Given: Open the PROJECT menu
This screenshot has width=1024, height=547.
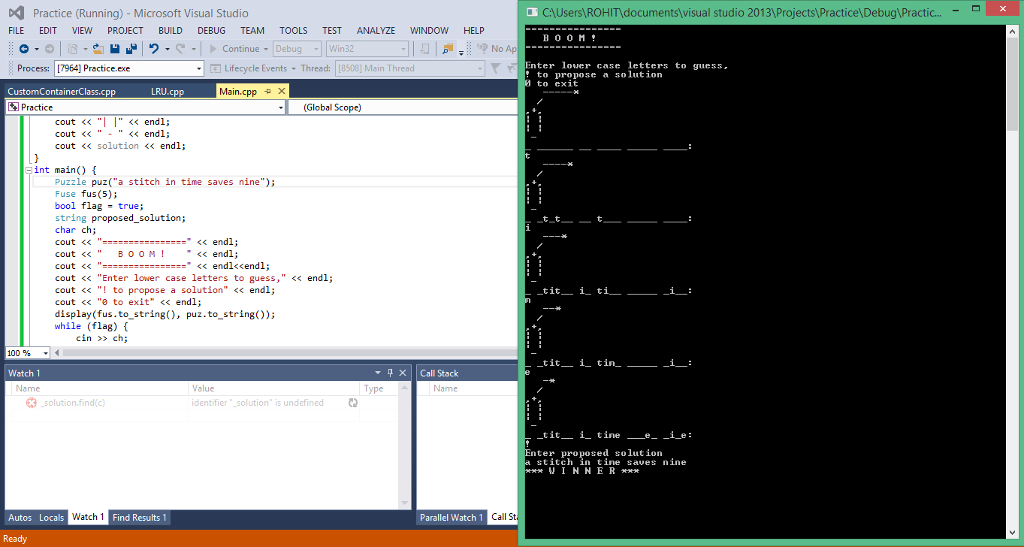Looking at the screenshot, I should [125, 31].
